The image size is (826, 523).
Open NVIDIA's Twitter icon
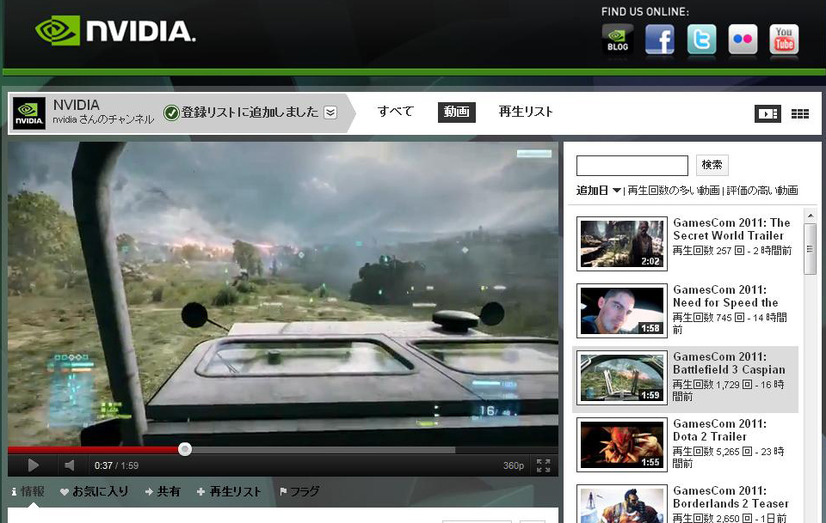tap(702, 39)
